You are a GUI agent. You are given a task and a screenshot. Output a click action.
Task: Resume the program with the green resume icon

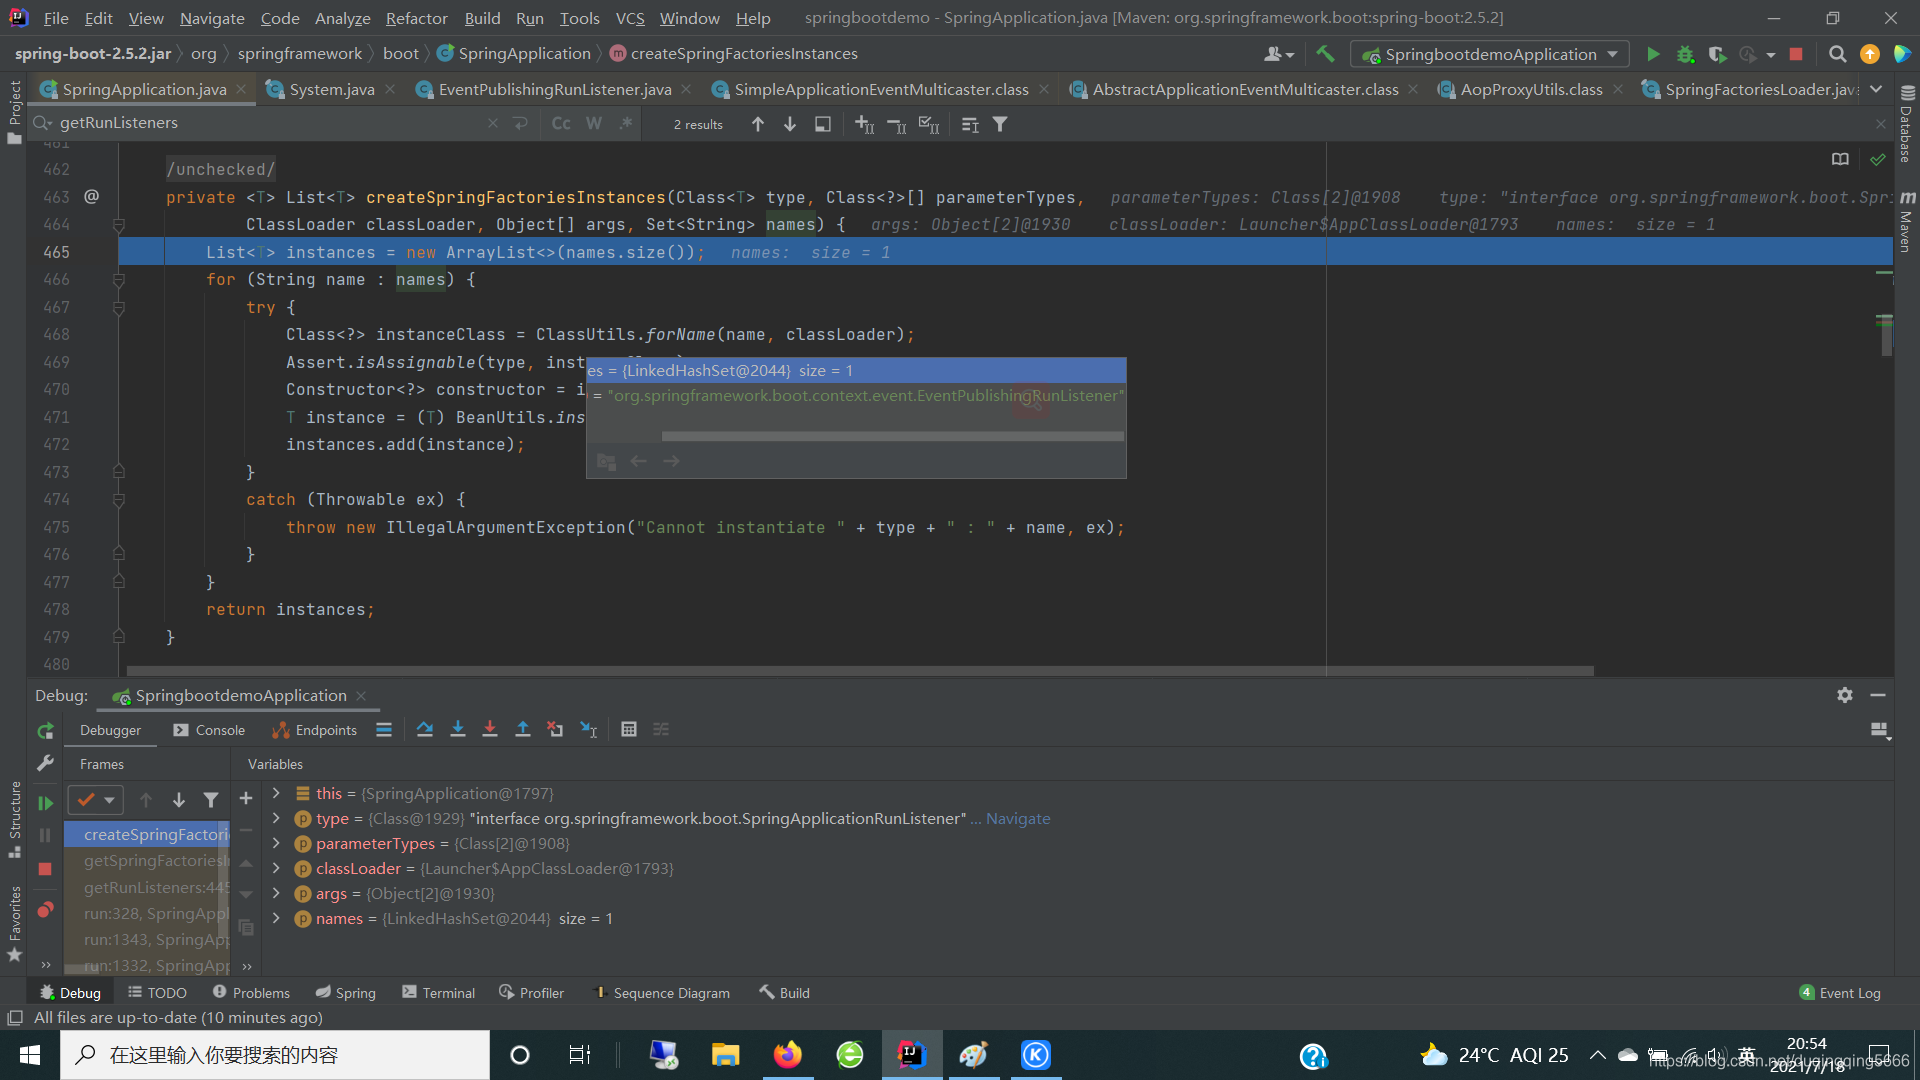point(45,803)
